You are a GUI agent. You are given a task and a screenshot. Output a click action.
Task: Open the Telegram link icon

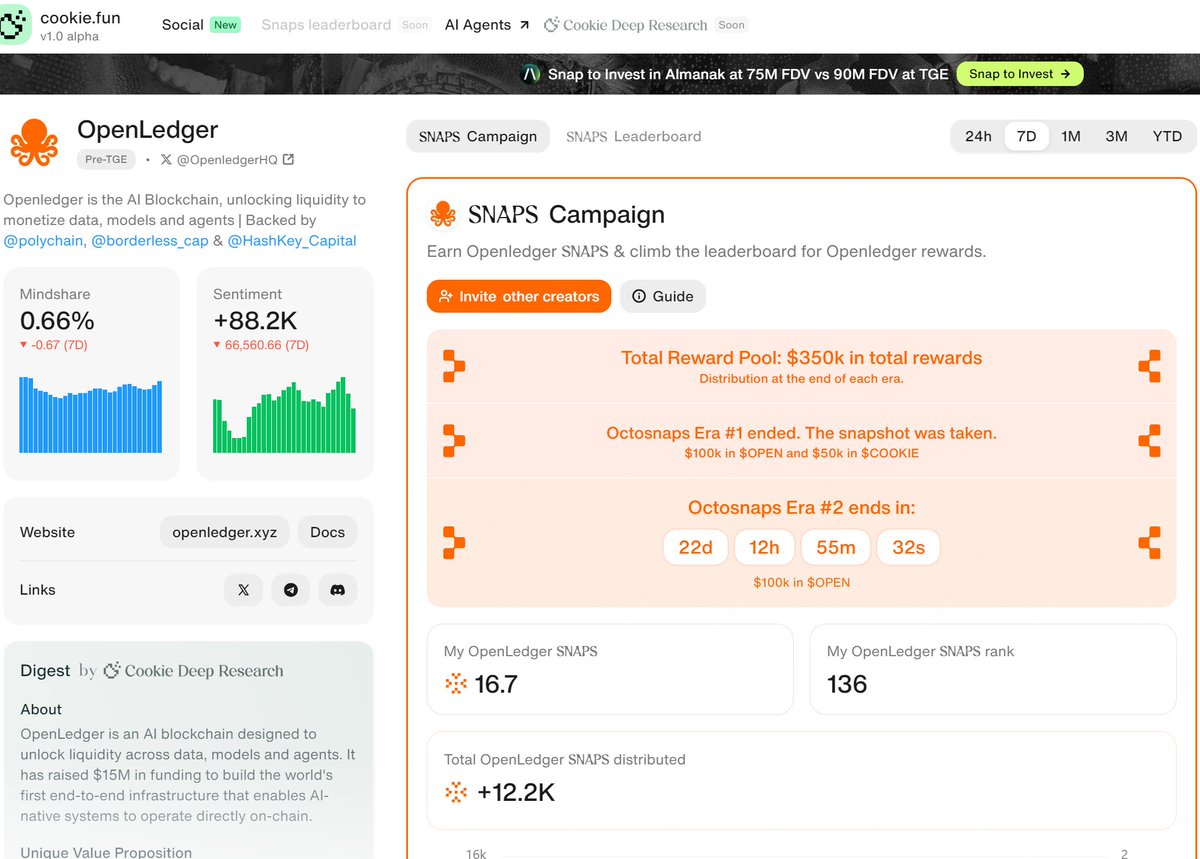pos(290,590)
